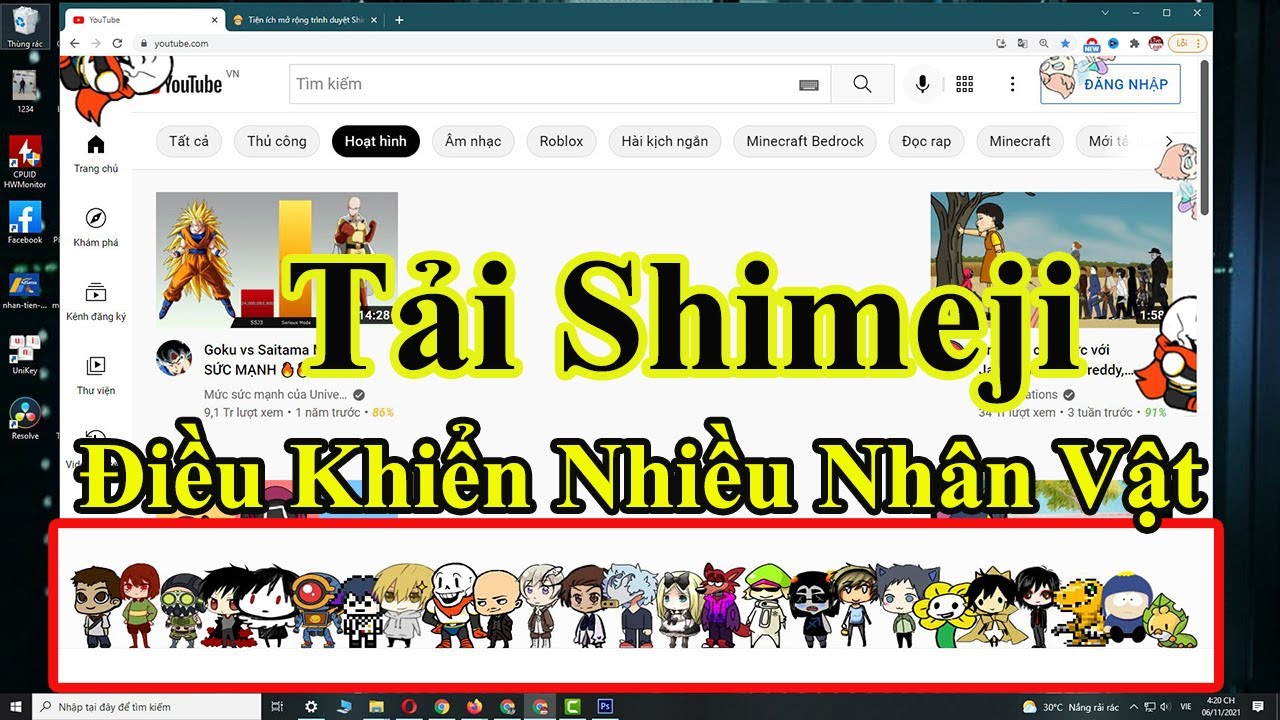
Task: Select the Roblox filter chip
Action: click(561, 141)
